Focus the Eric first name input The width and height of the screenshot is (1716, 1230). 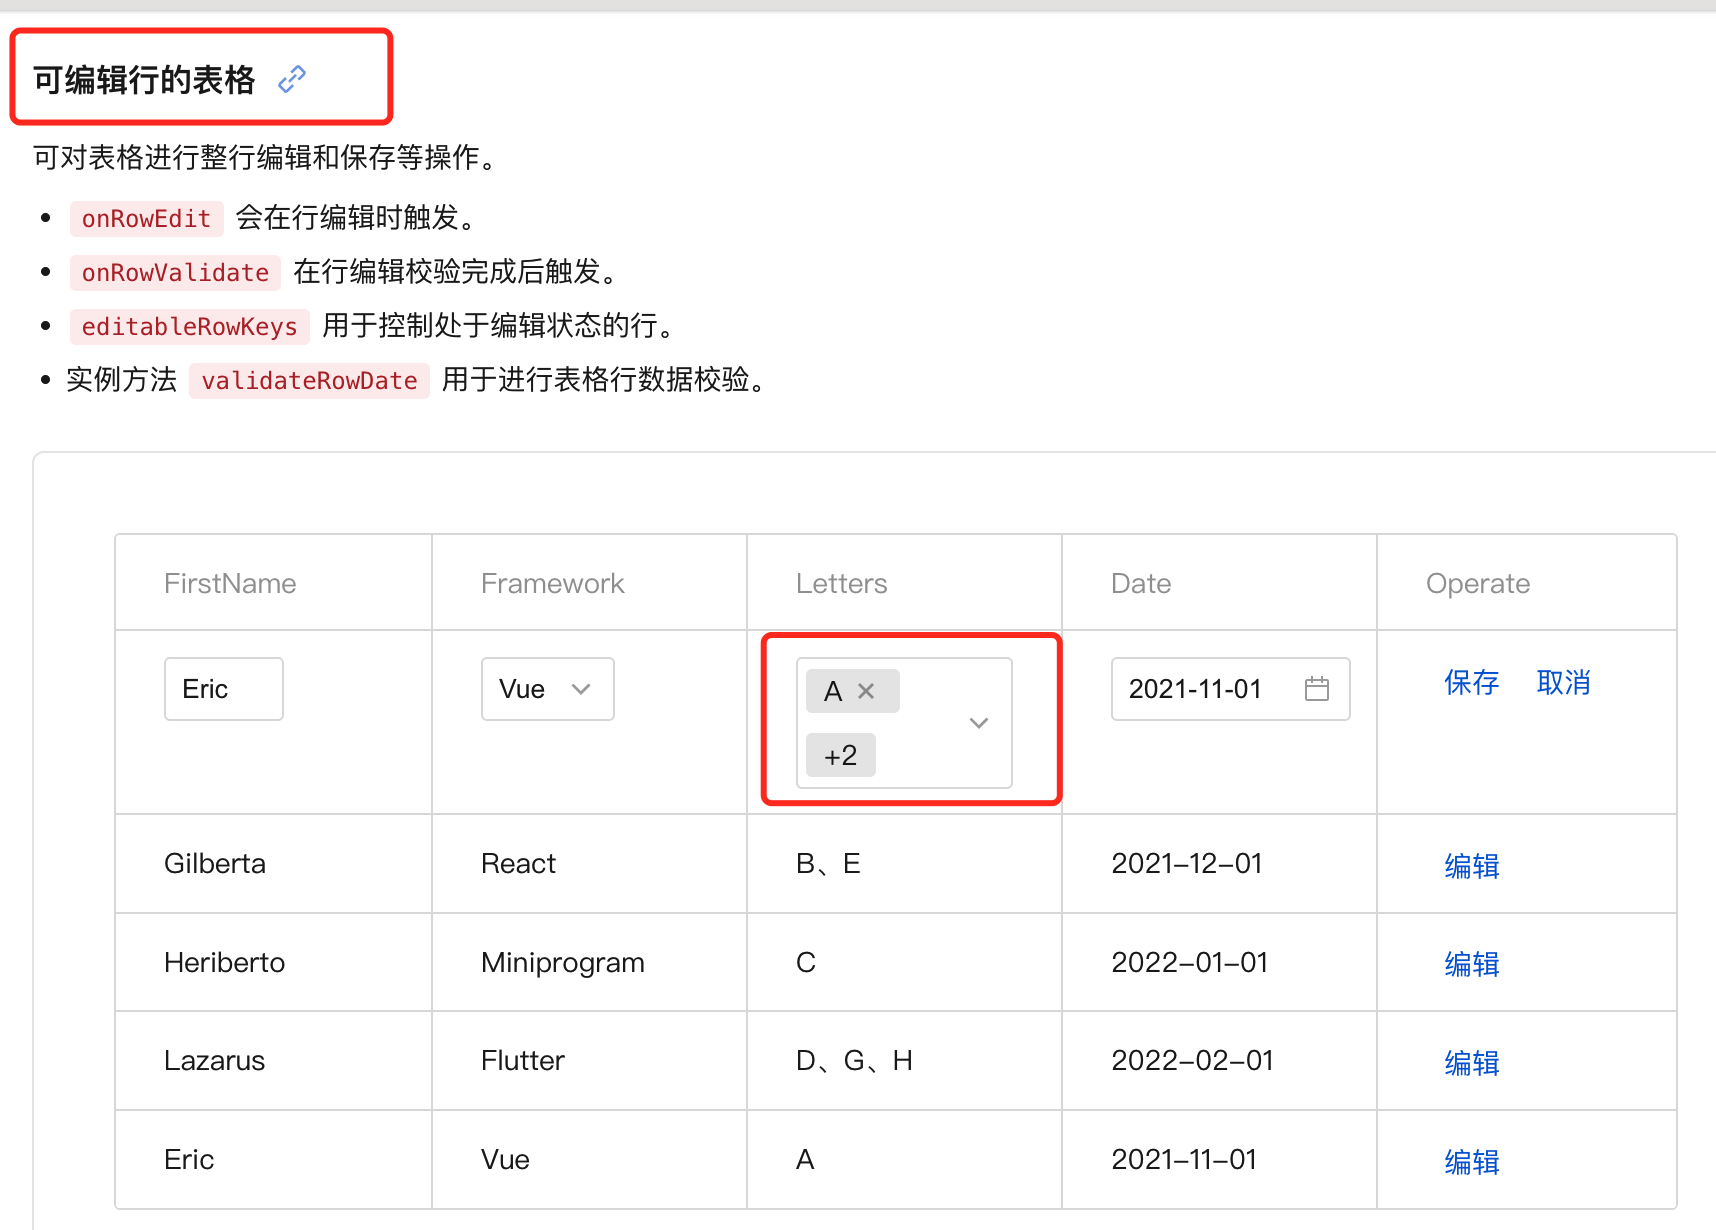click(224, 689)
